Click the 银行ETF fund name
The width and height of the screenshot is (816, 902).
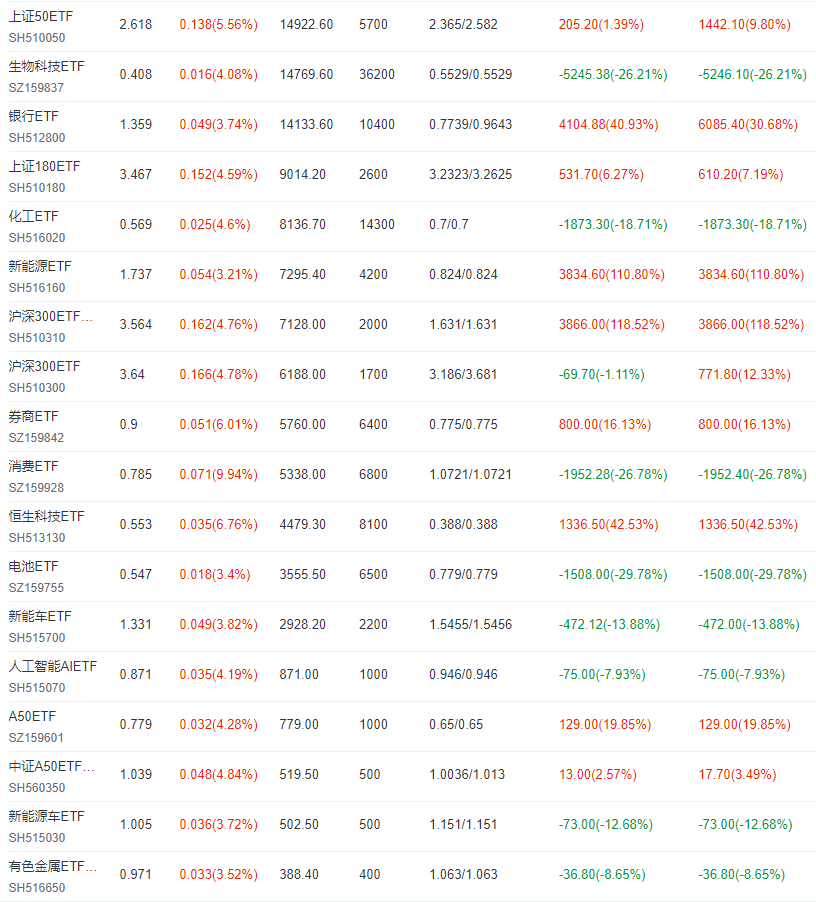(33, 117)
